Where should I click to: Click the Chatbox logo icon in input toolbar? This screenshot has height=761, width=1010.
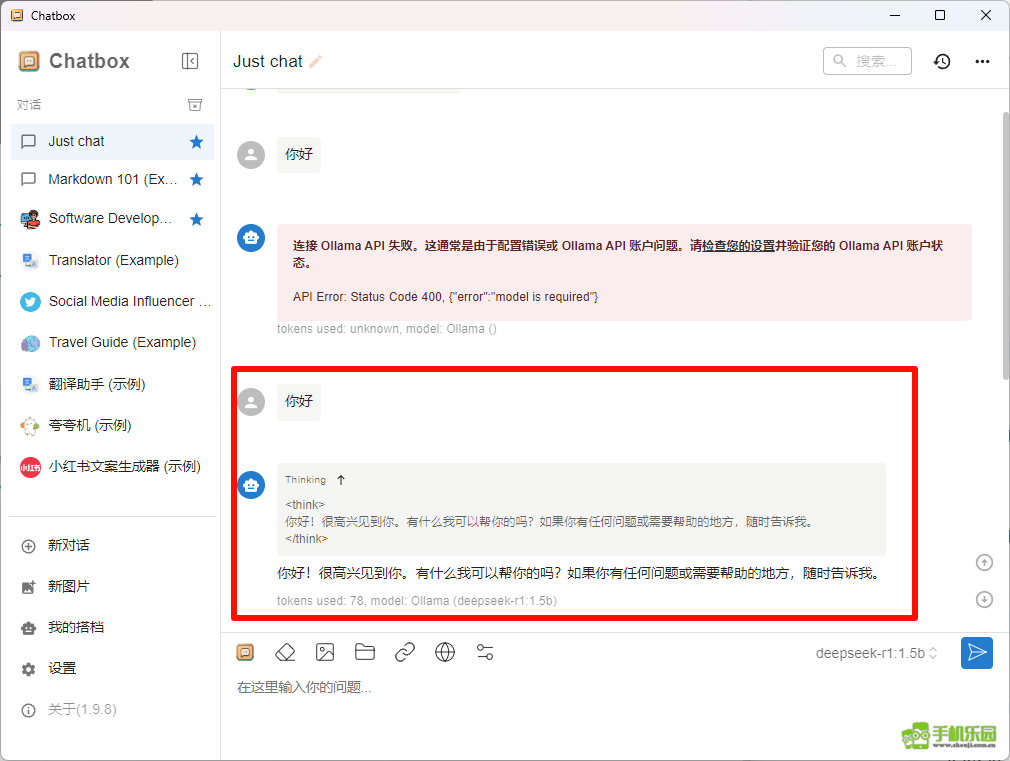click(245, 653)
